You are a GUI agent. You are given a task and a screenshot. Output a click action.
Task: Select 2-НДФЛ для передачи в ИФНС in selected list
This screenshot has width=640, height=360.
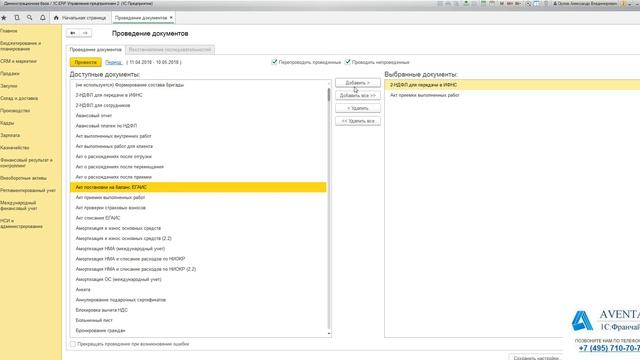click(x=512, y=85)
